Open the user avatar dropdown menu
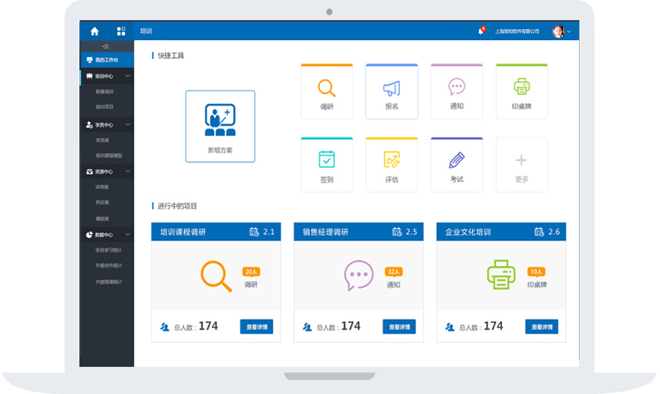Viewport: 660px width, 394px height. tap(562, 31)
